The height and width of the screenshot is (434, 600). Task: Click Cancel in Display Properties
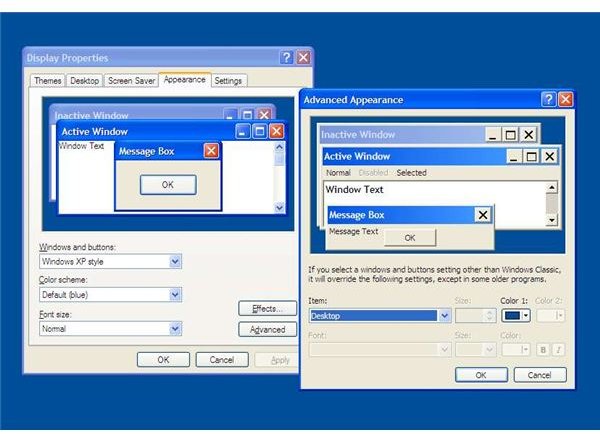coord(222,360)
